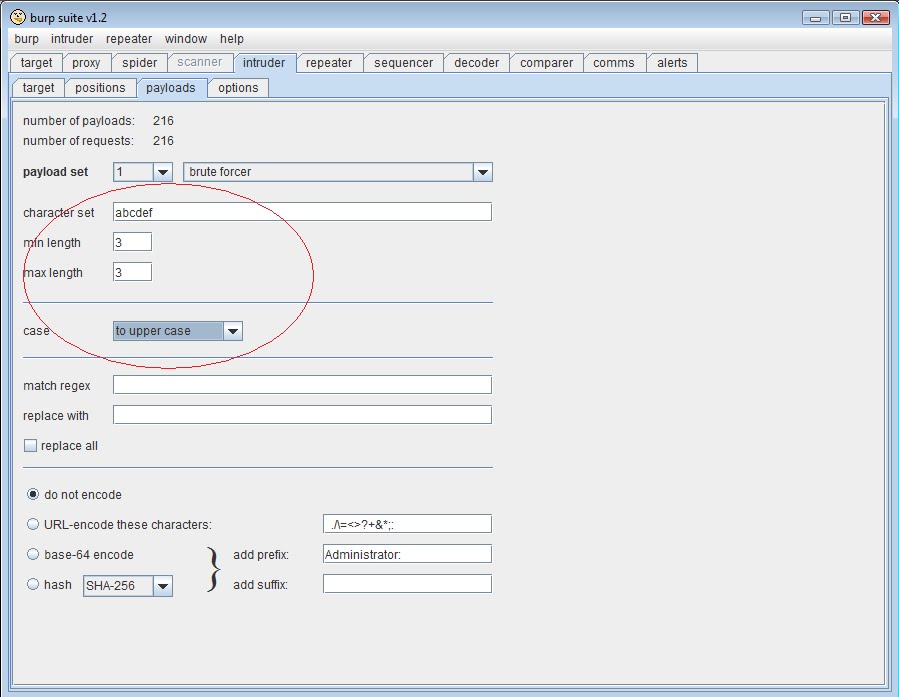Expand the brute forcer payload type dropdown

483,172
